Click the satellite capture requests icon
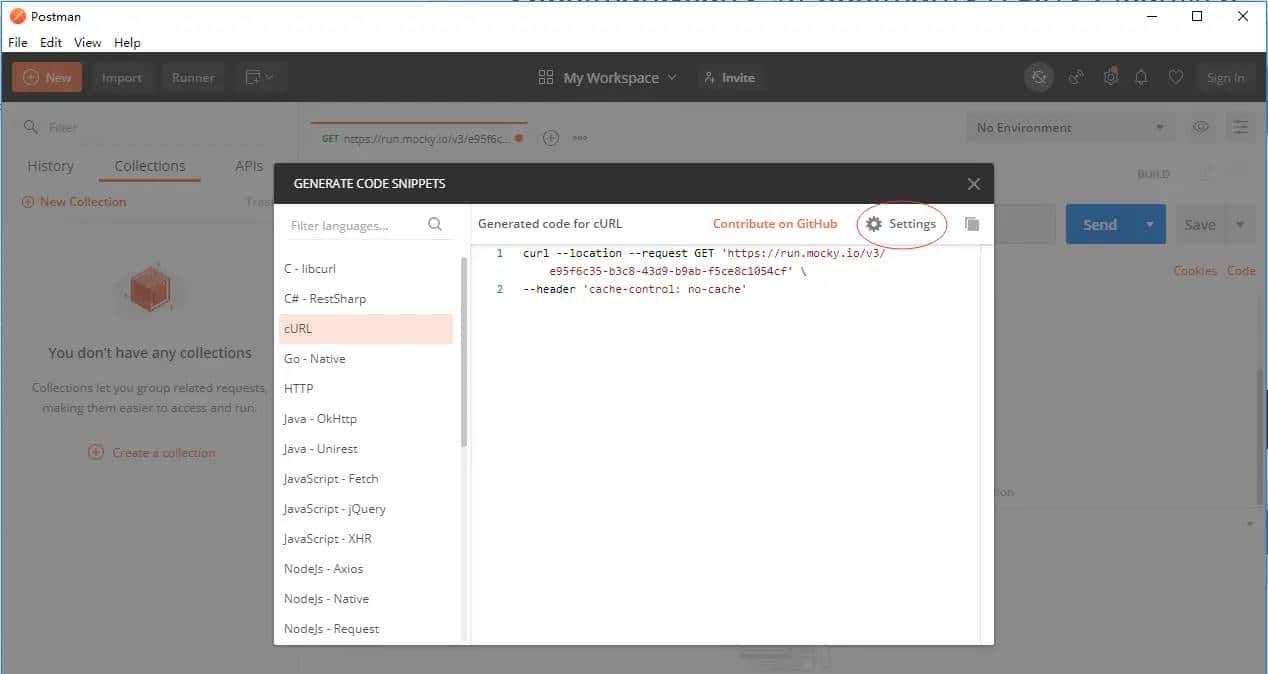 click(x=1077, y=77)
